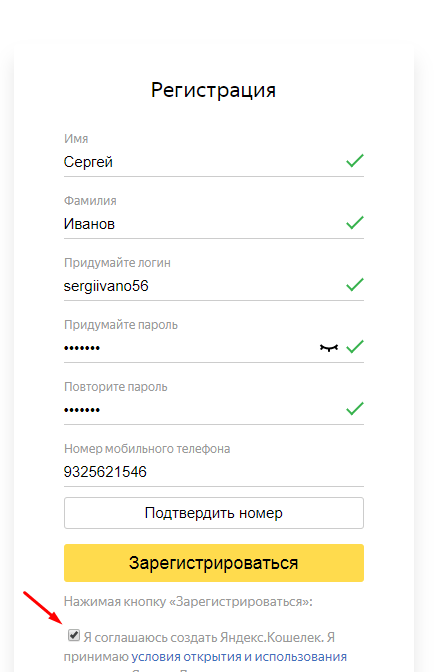
Task: Select the phone number field 9325621546
Action: click(x=214, y=473)
